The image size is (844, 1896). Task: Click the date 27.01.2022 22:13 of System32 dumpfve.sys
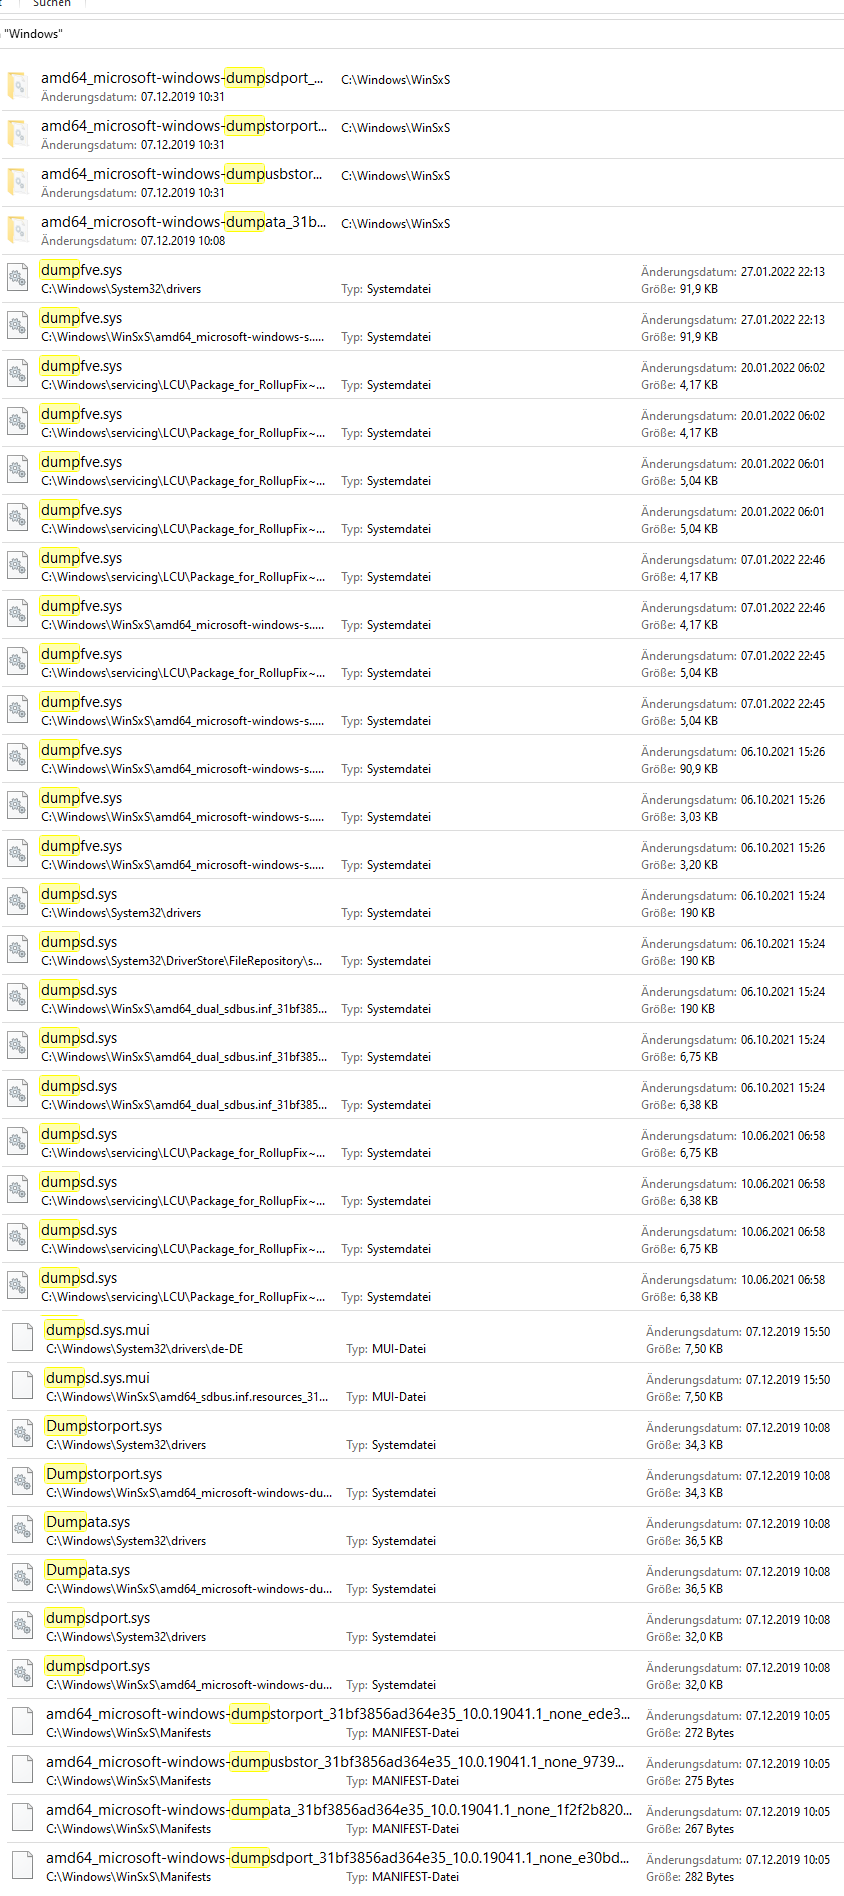point(783,271)
